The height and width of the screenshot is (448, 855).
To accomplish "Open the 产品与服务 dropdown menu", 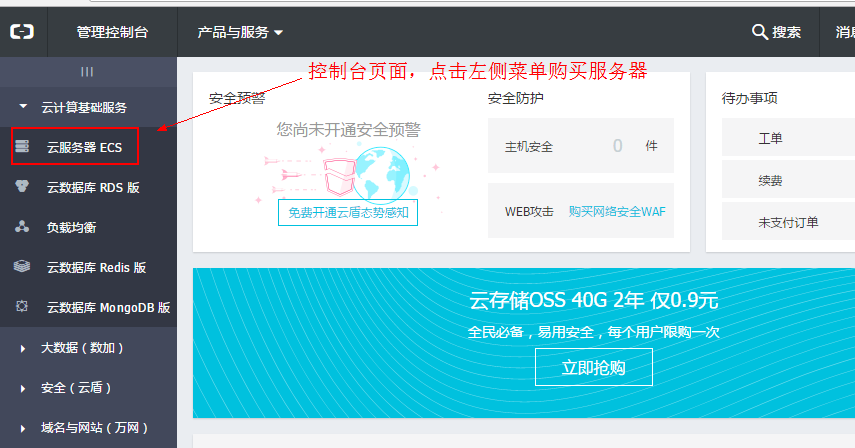I will click(x=240, y=32).
